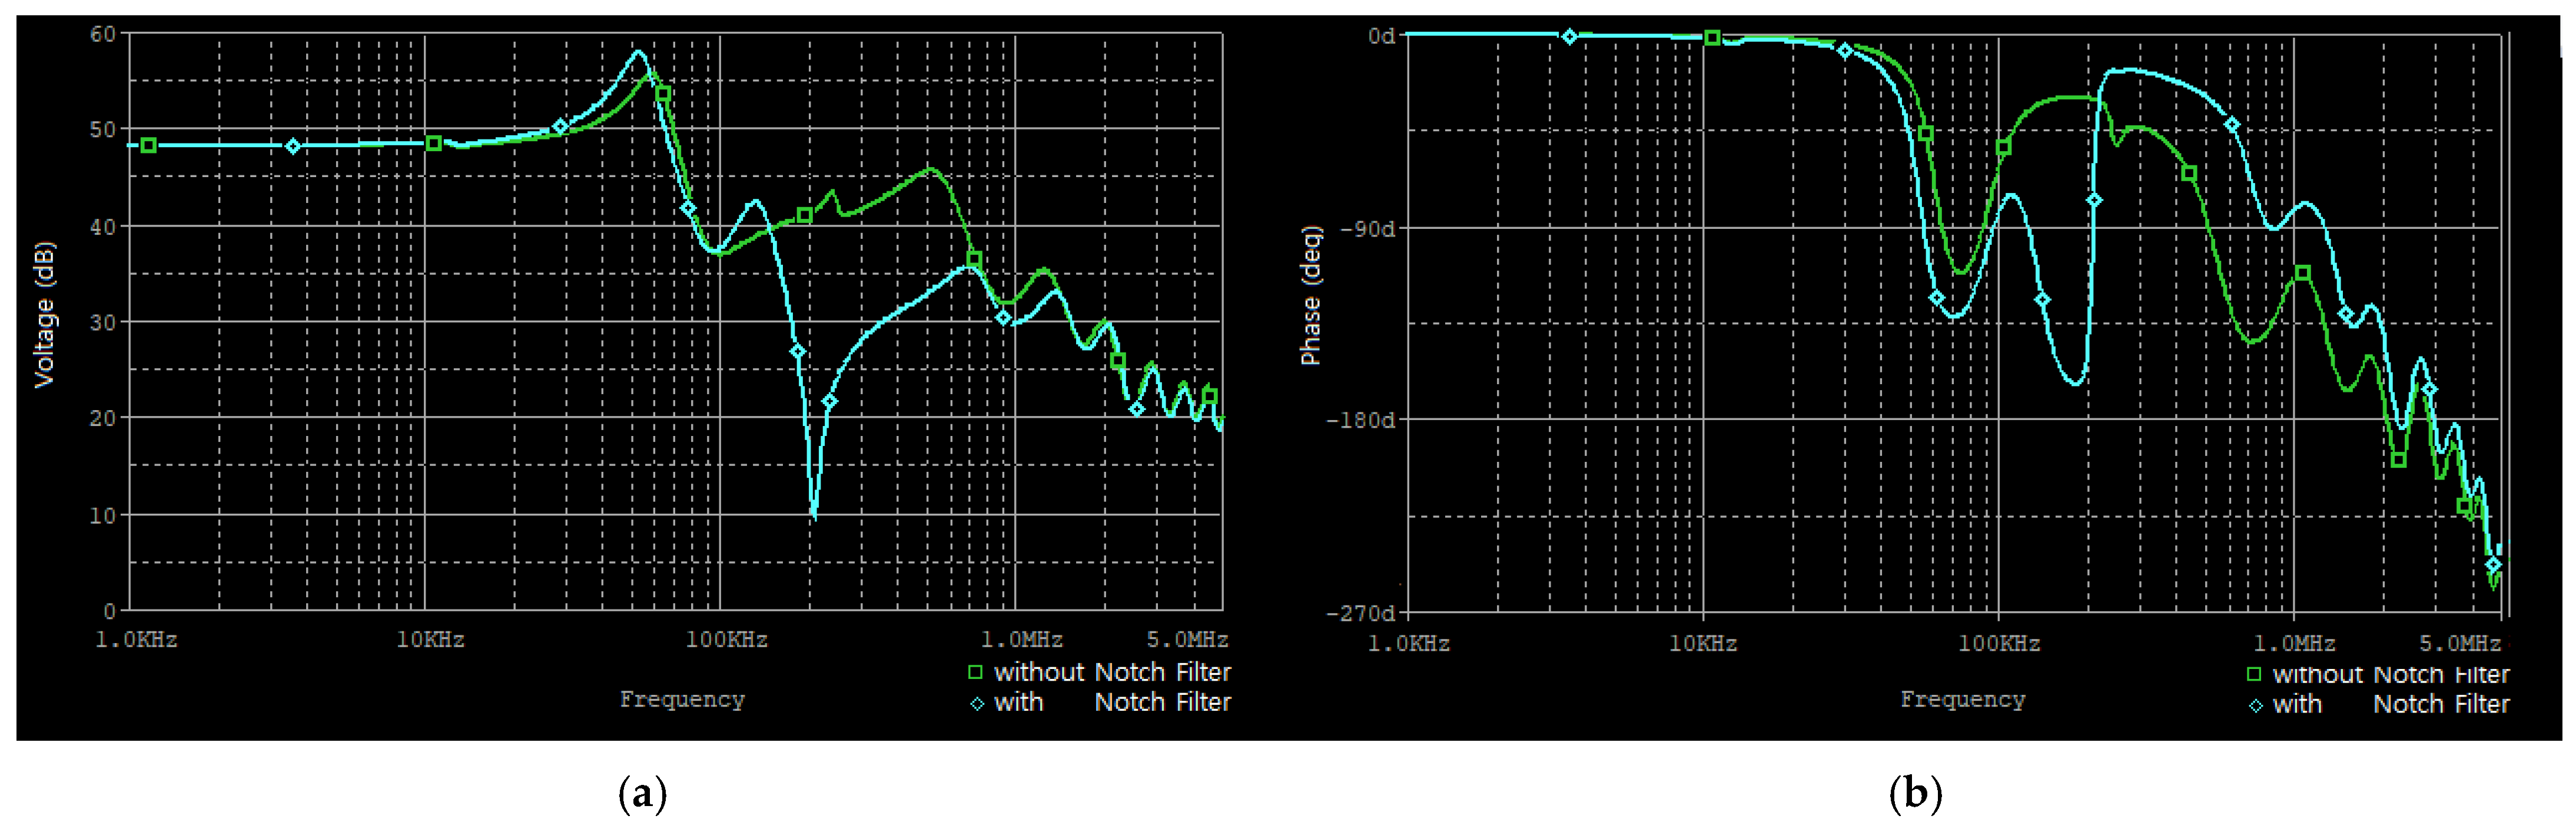Click 'Frequency' label under the phase plot
This screenshot has width=2576, height=829.
tap(1962, 699)
